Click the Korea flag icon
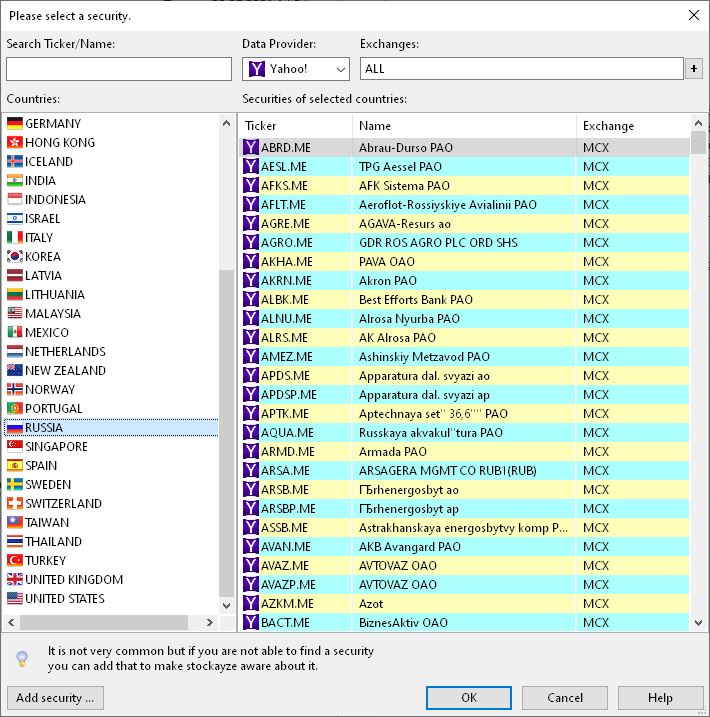Screen dimensions: 710x717 [x=15, y=257]
